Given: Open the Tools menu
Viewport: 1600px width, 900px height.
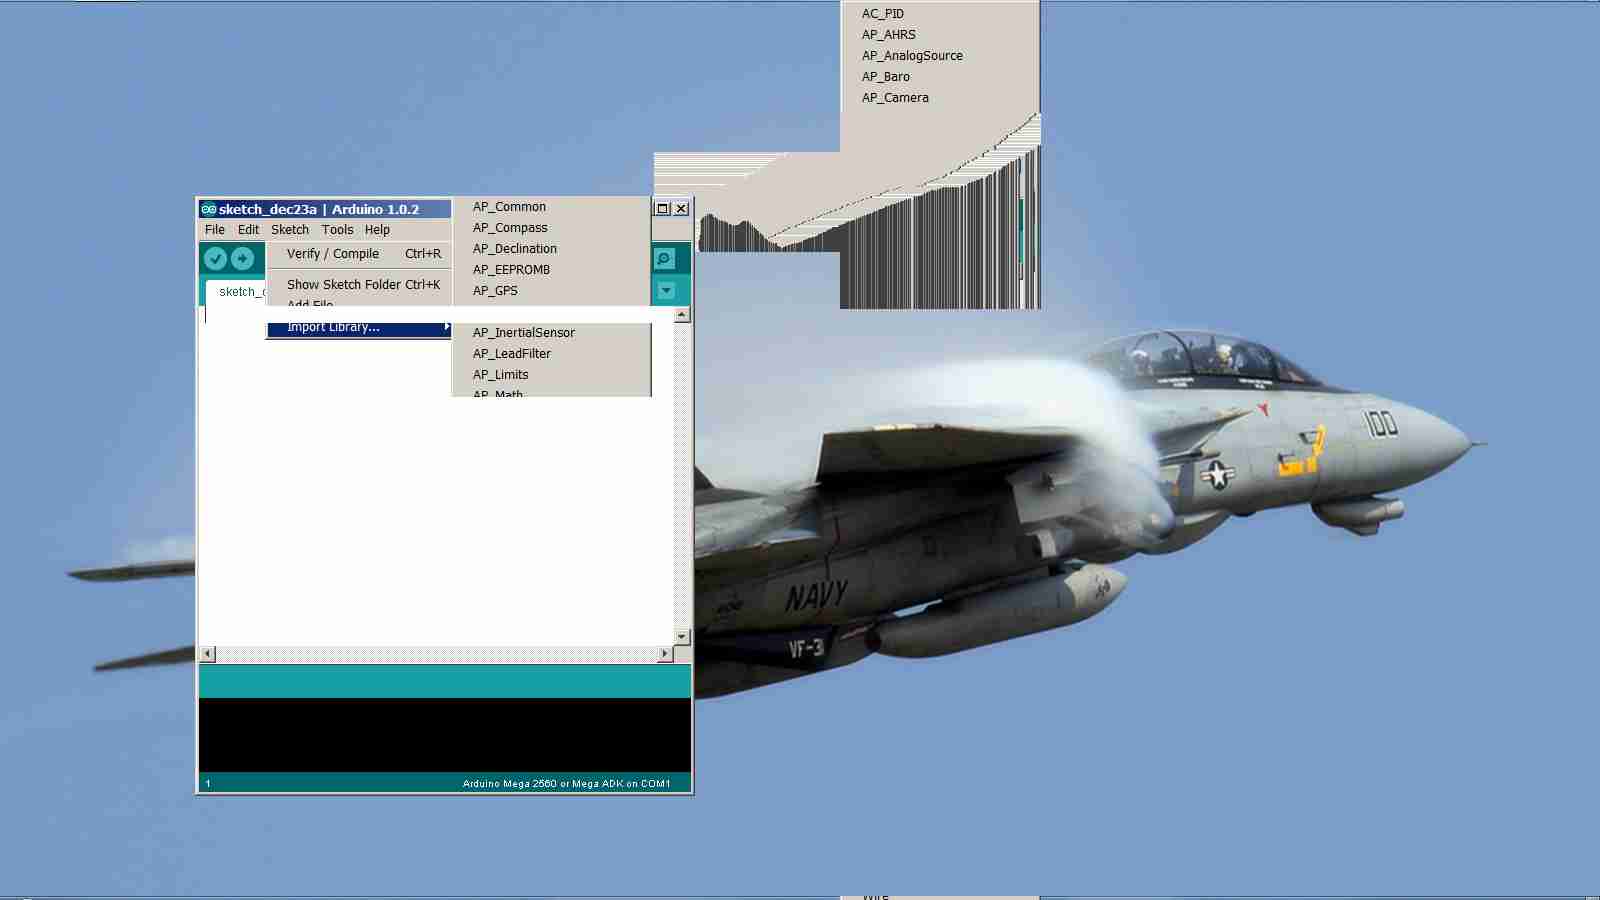Looking at the screenshot, I should pos(337,230).
